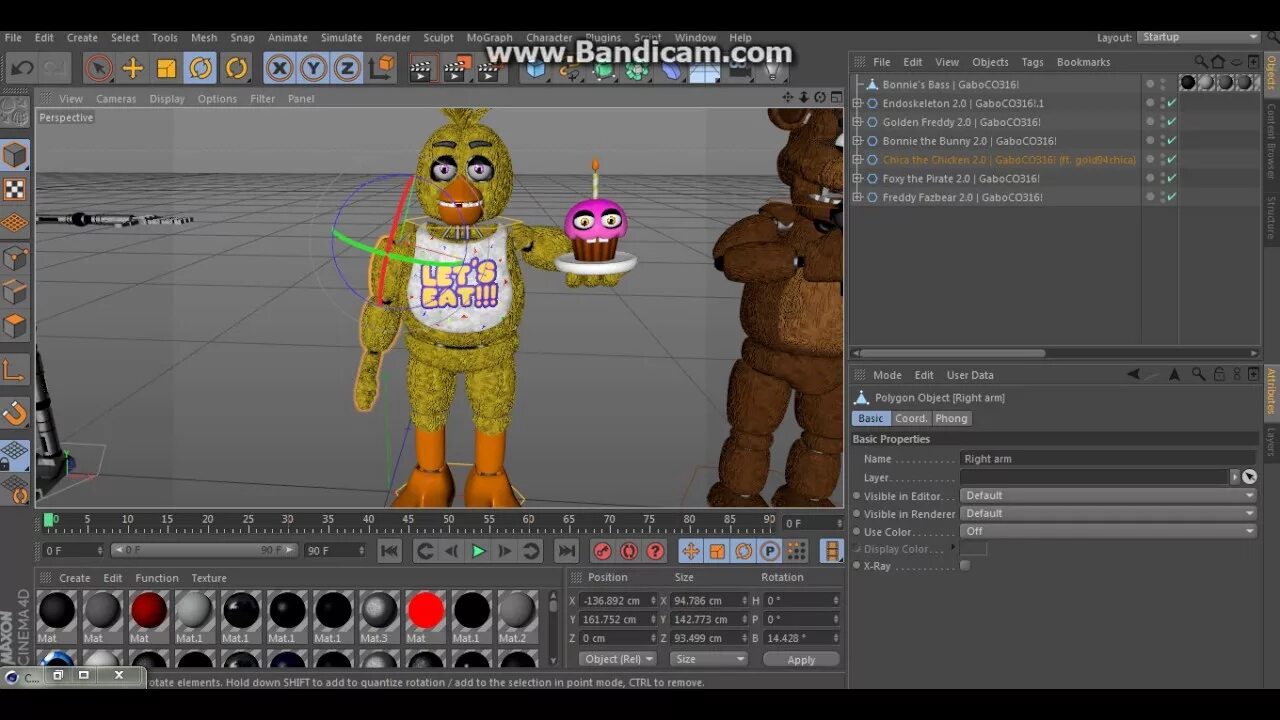1280x720 pixels.
Task: Expand Foxy the Pirate 2.0 tree
Action: click(857, 178)
